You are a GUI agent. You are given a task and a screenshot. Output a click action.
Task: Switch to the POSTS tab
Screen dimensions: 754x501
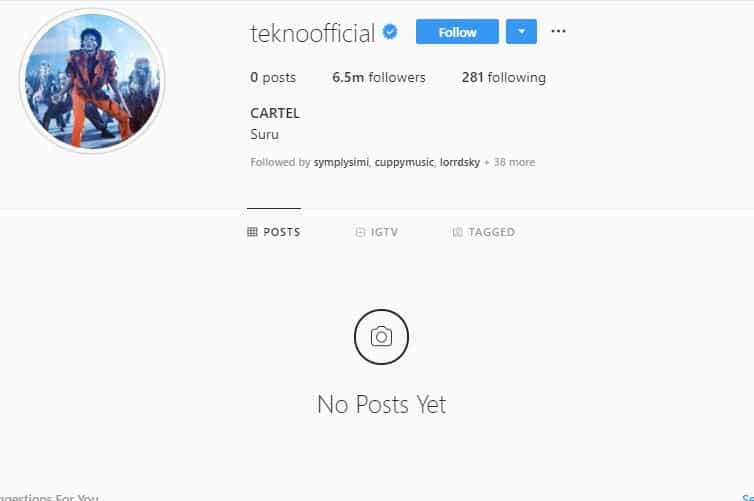[274, 232]
